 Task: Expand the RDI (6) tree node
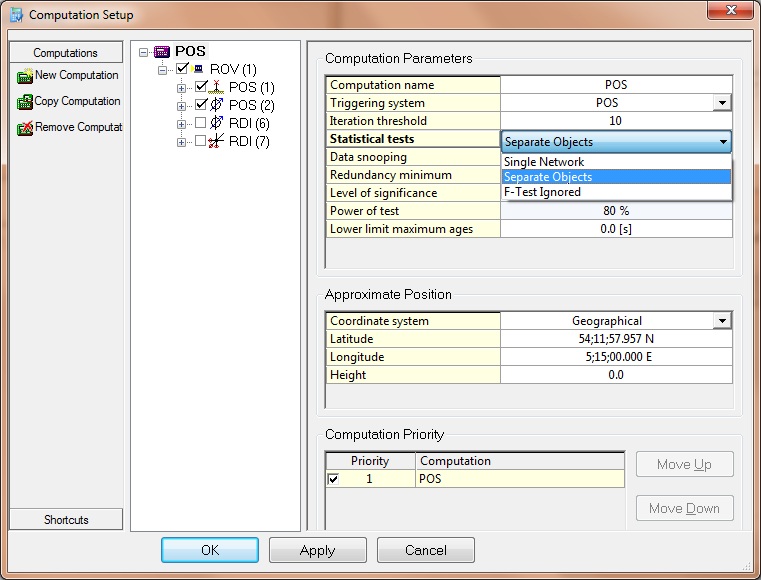click(181, 124)
